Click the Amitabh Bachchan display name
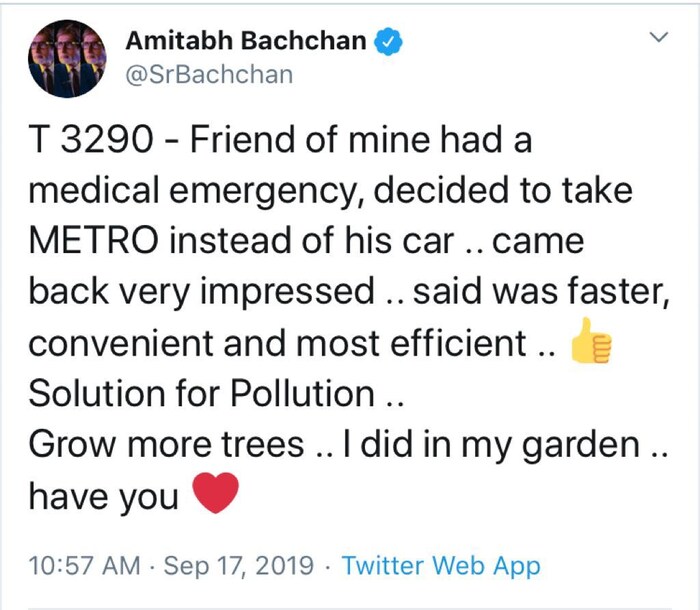The image size is (700, 610). [x=246, y=42]
